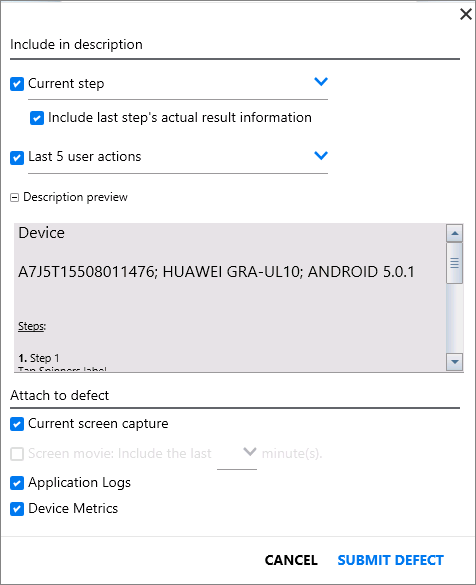Expand the Current step chevron
476x585 pixels.
pos(321,81)
